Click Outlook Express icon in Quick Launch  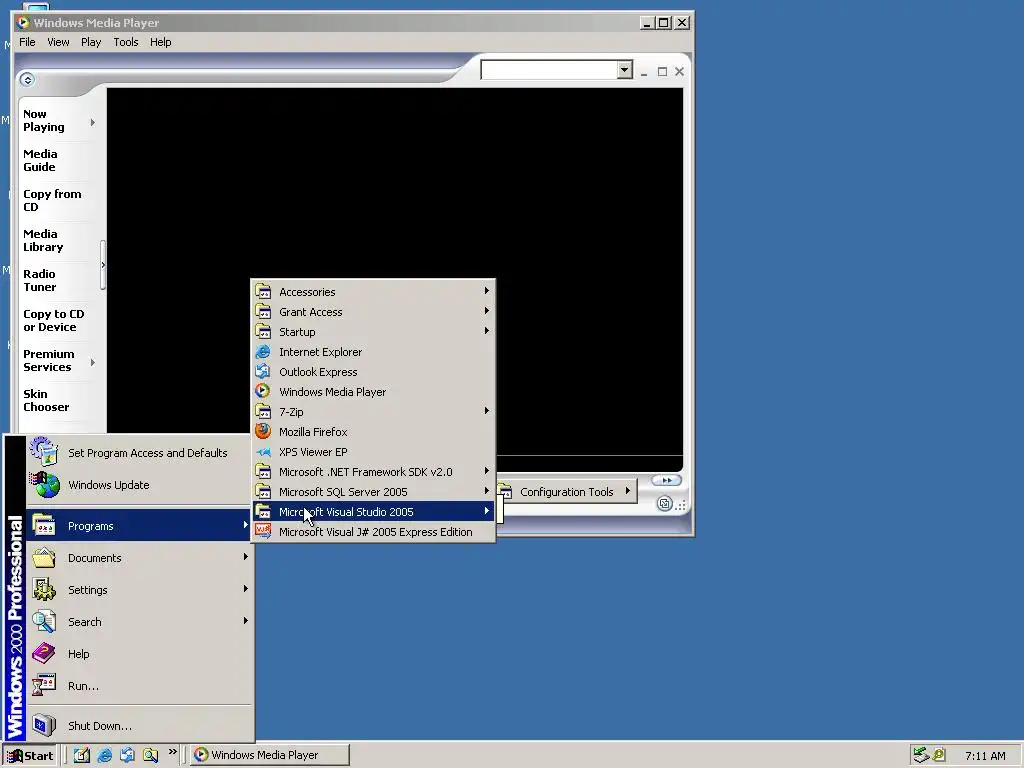127,755
